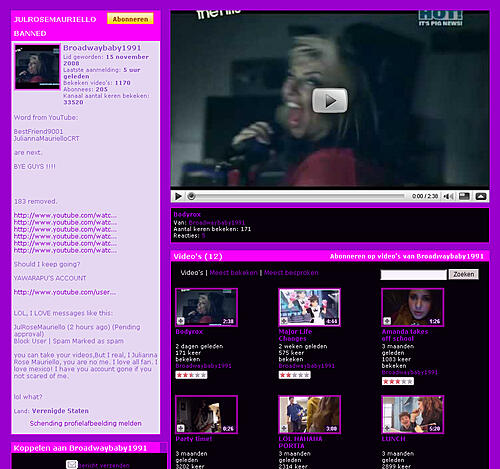500x469 pixels.
Task: Open the first youtube.com/watc... link
Action: (65, 215)
